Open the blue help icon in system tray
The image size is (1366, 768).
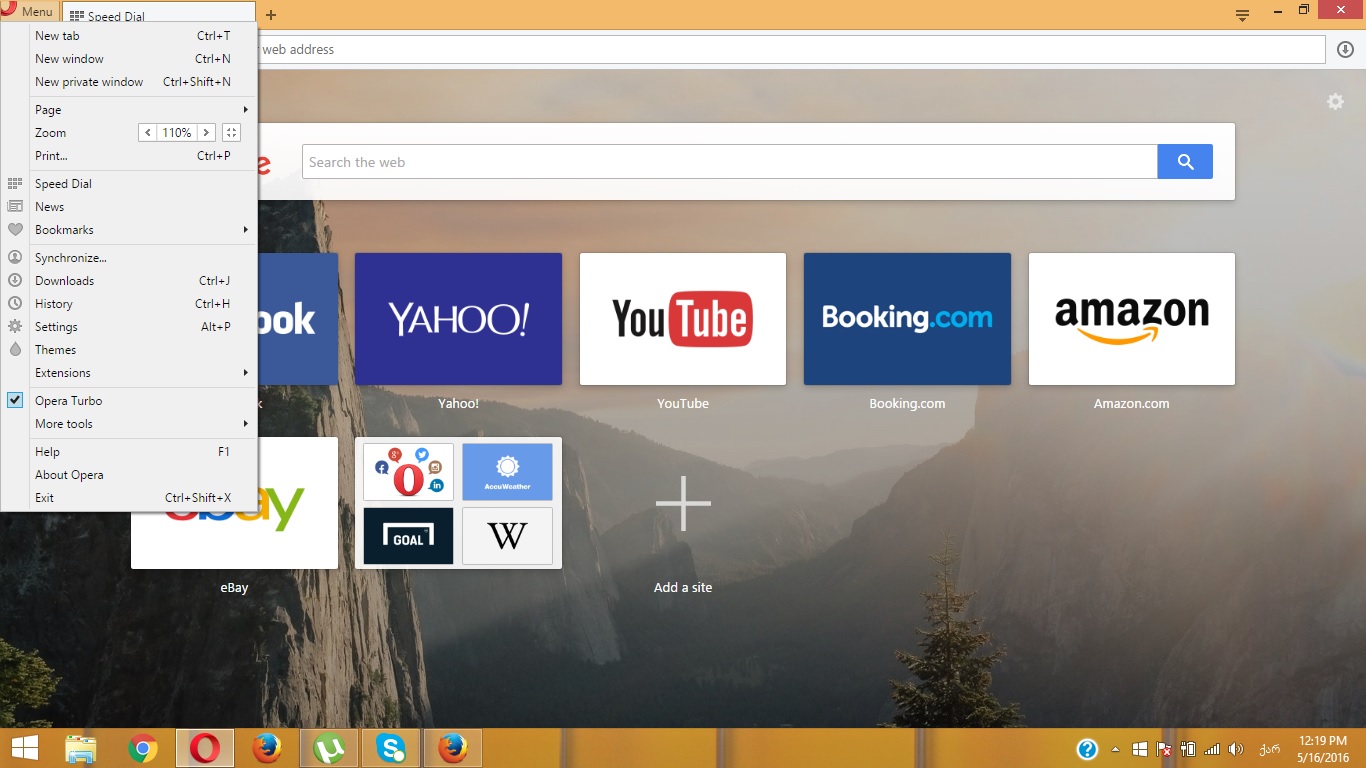point(1087,749)
